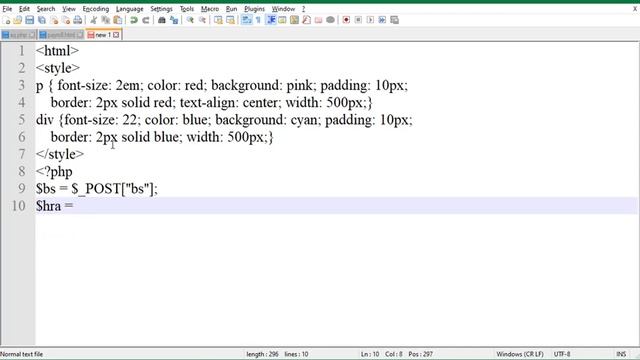Cut selection using scissors icon
Viewport: 640px width, 360px height.
coord(93,20)
